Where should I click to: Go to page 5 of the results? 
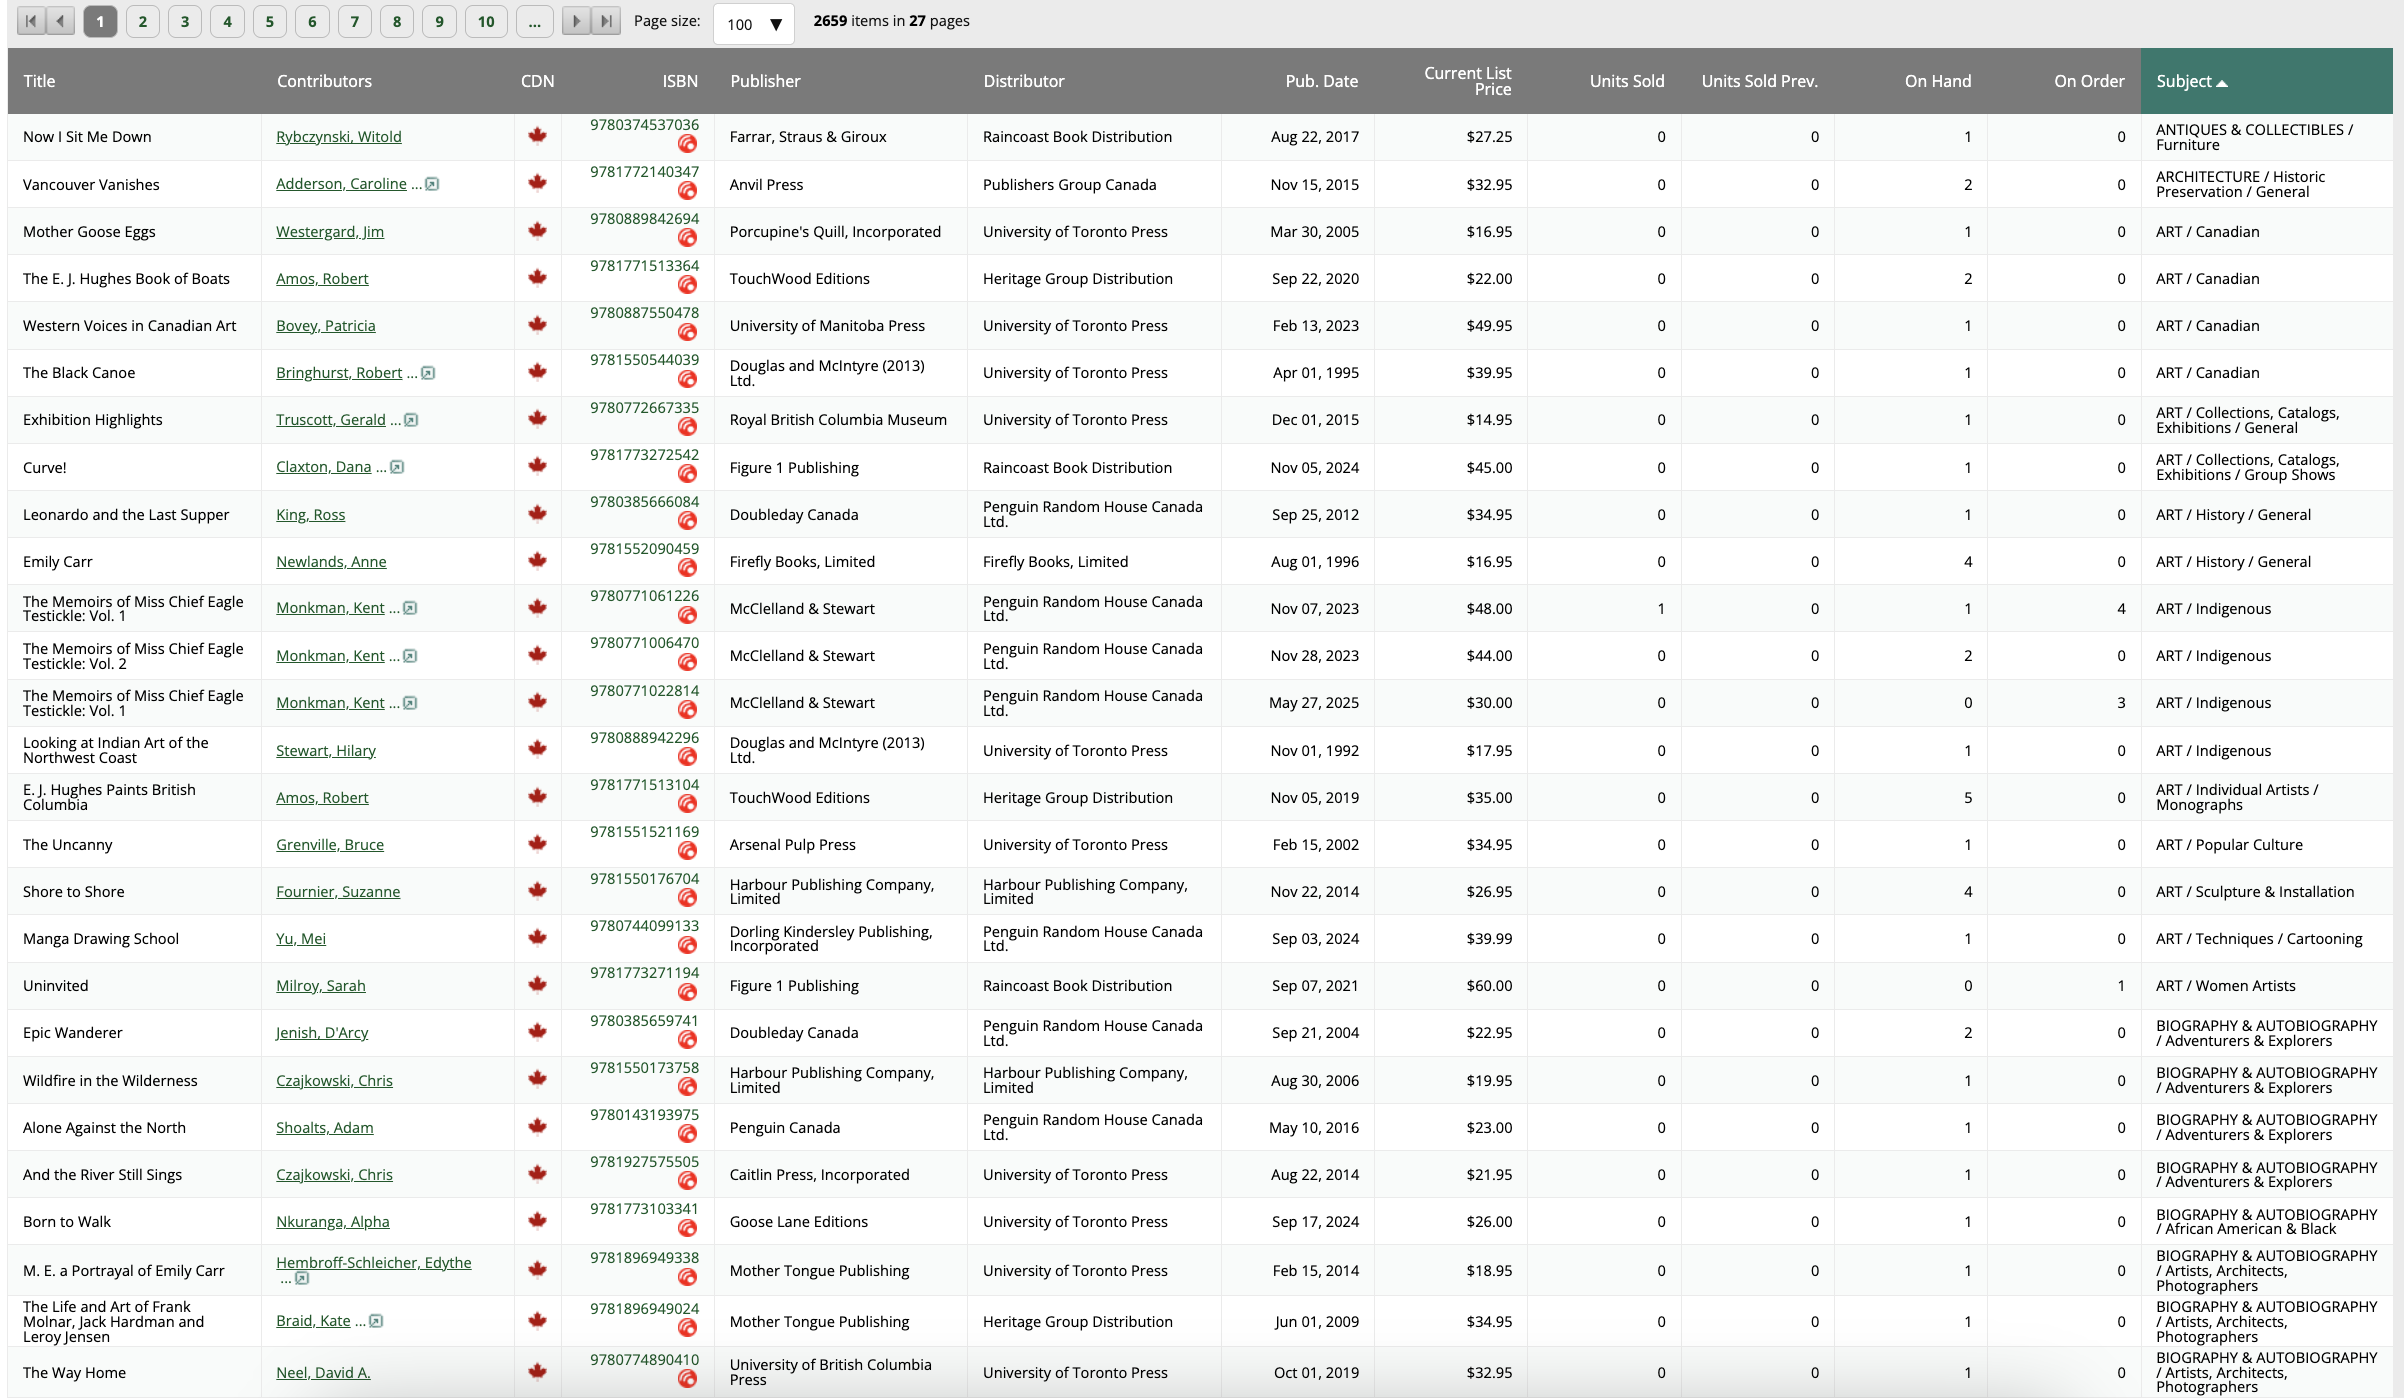270,21
